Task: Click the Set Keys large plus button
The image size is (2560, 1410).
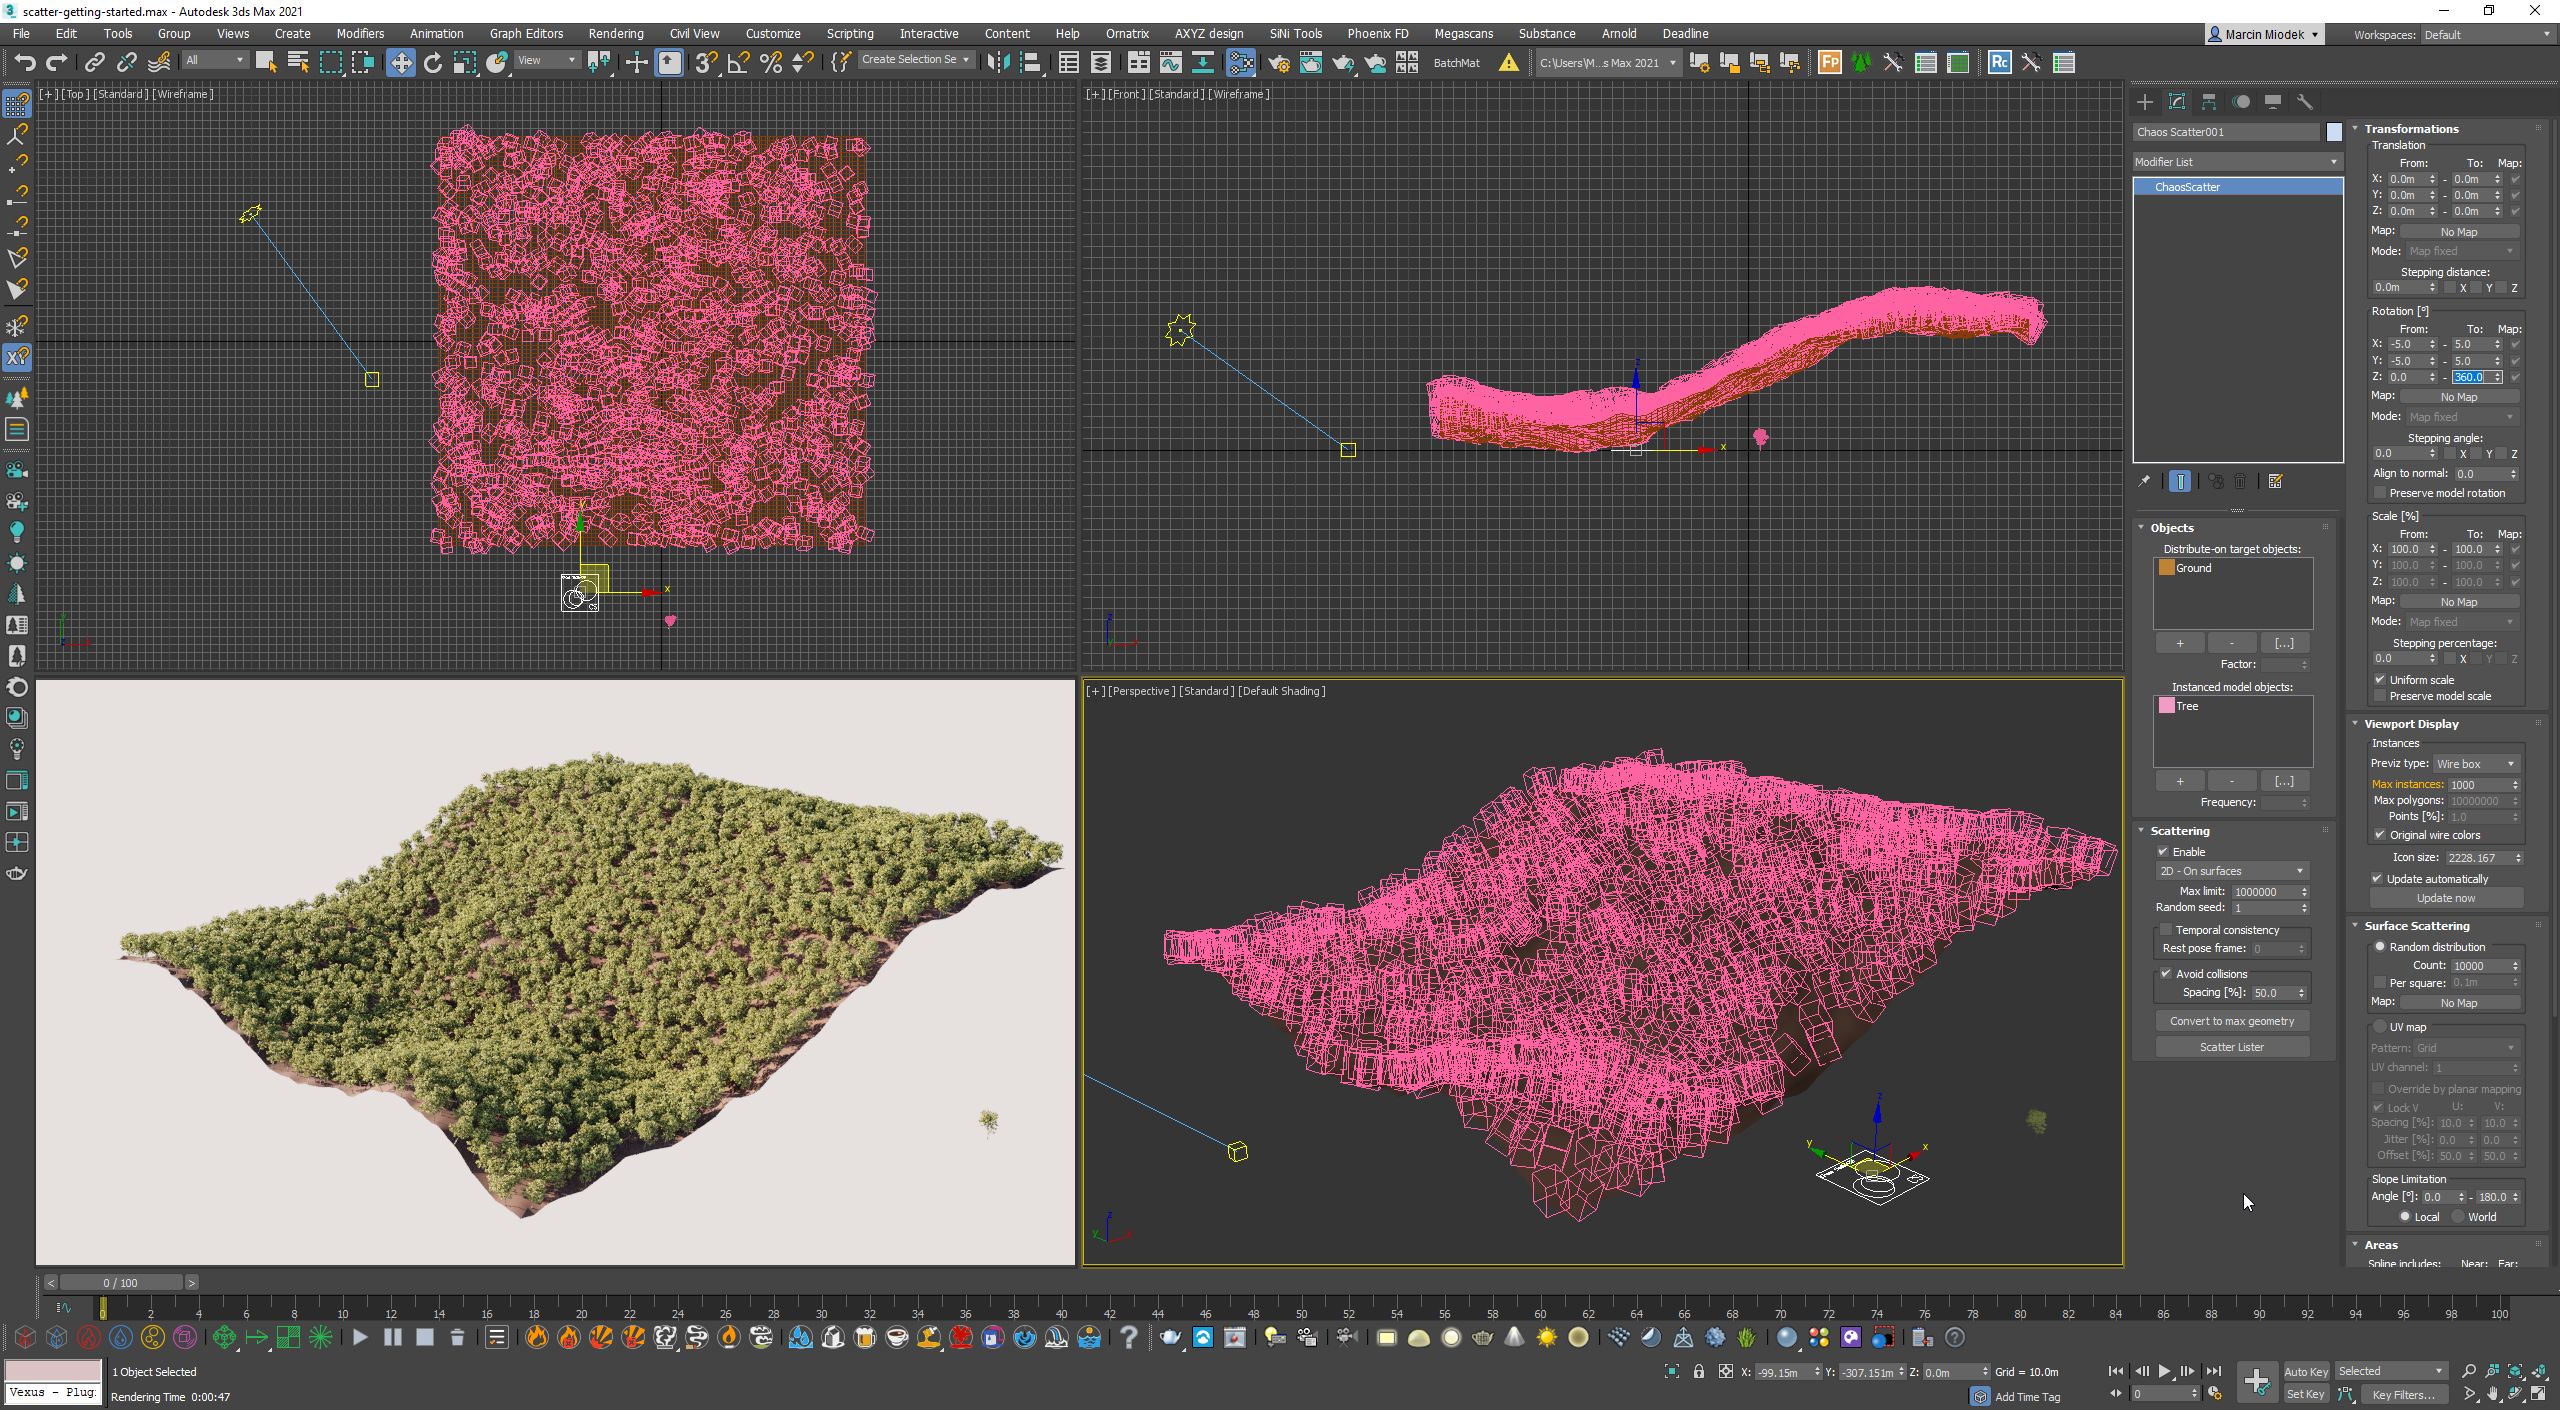Action: 2257,1382
